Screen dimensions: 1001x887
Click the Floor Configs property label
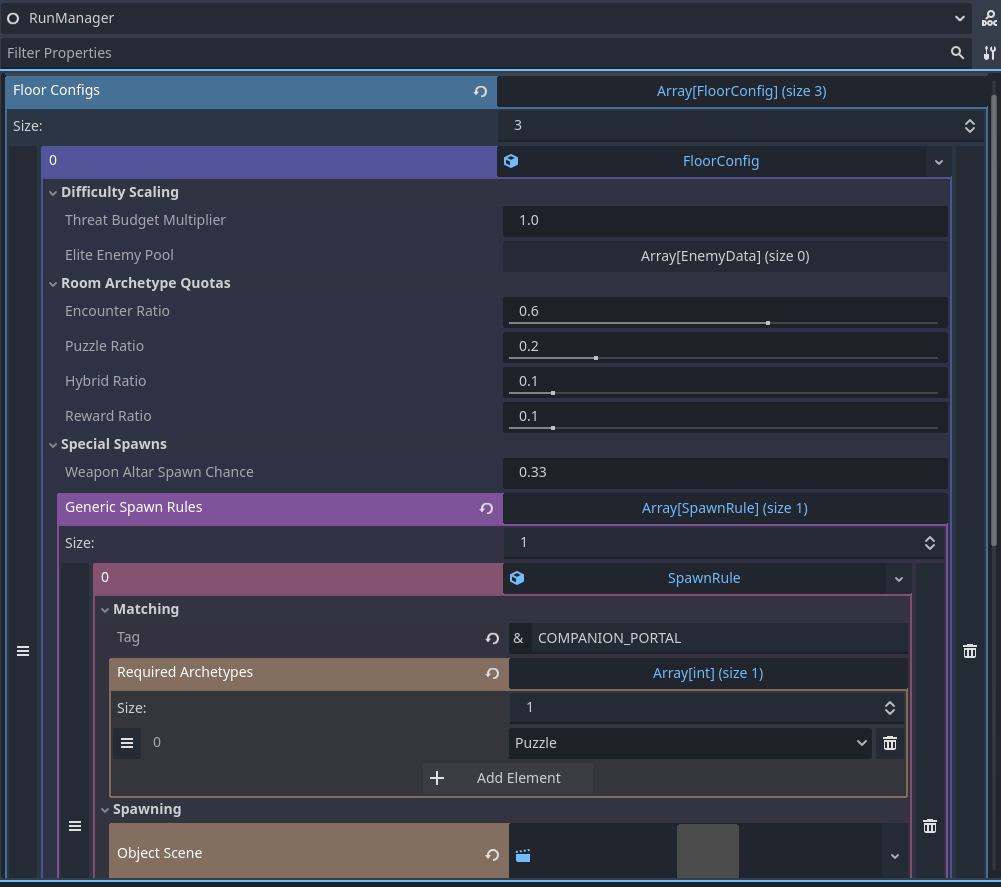coord(56,91)
